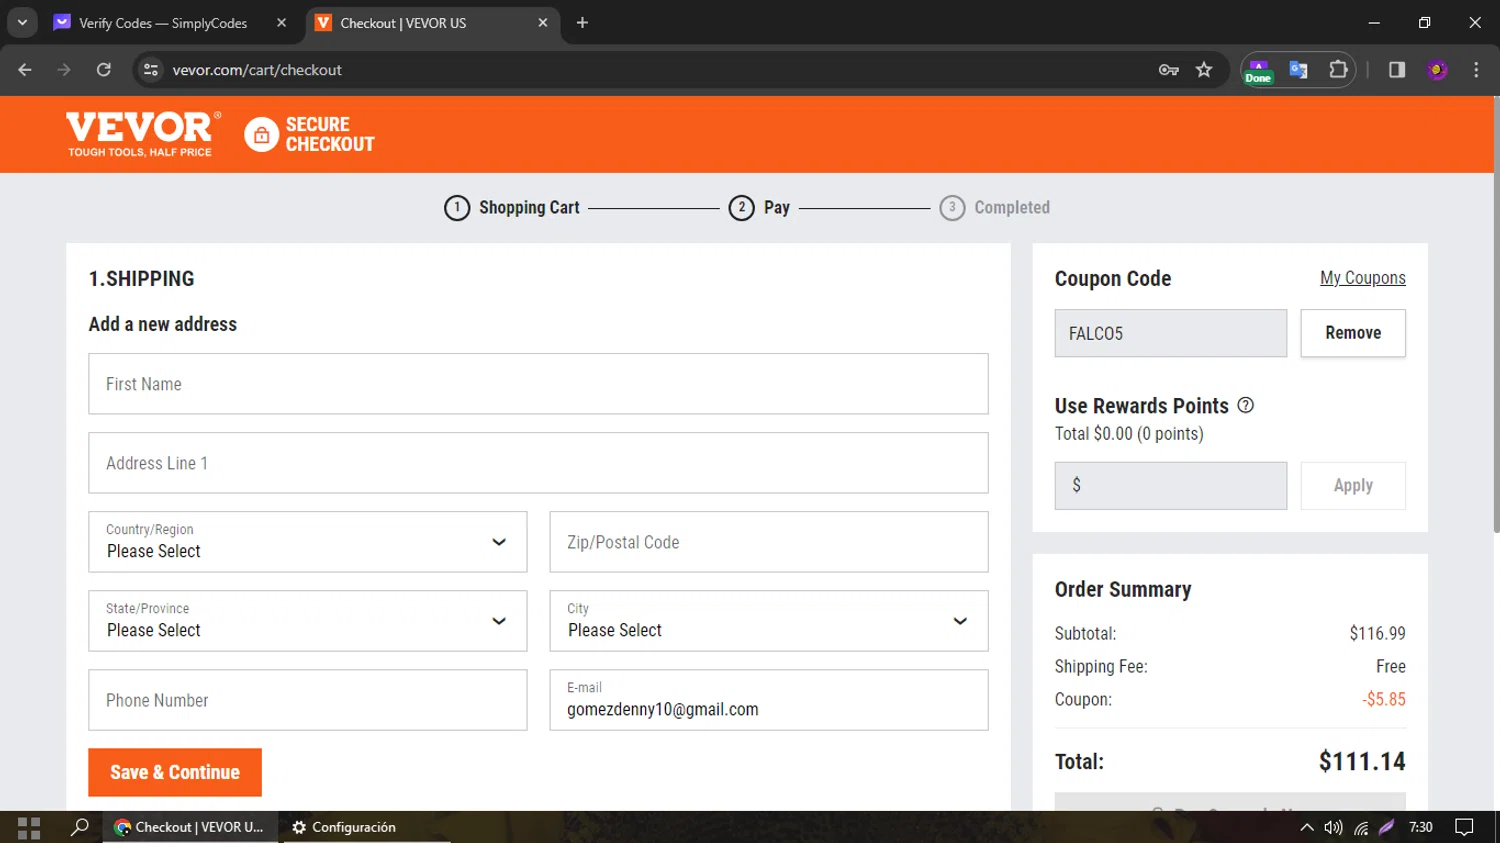Click the Completed step indicator
The width and height of the screenshot is (1500, 843).
tap(995, 208)
